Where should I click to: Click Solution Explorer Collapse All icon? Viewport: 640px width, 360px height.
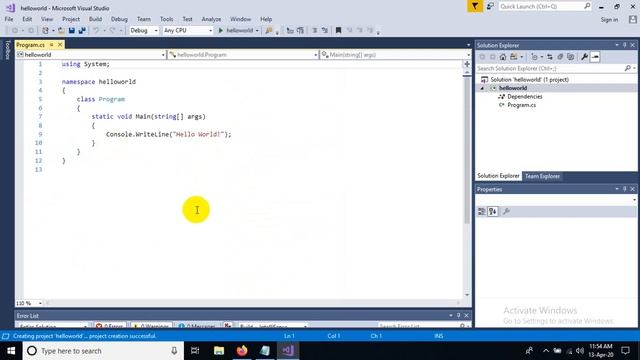[x=560, y=57]
